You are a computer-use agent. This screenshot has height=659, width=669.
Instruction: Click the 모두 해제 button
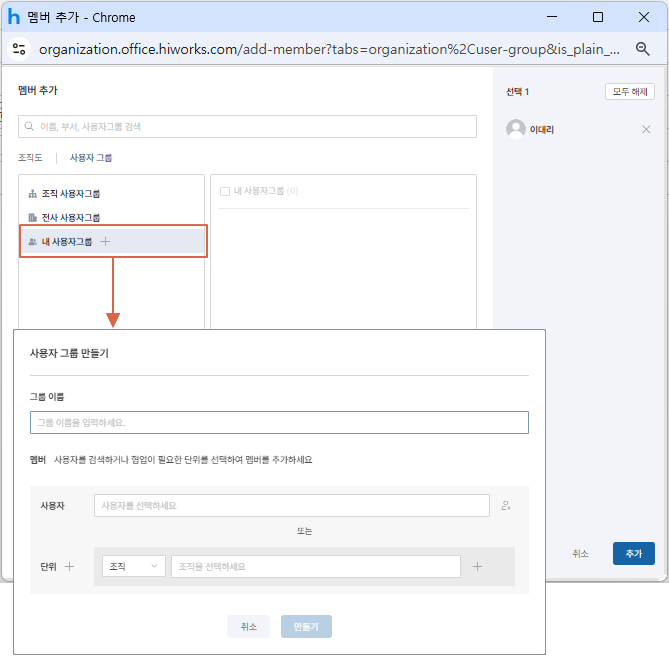[x=630, y=92]
